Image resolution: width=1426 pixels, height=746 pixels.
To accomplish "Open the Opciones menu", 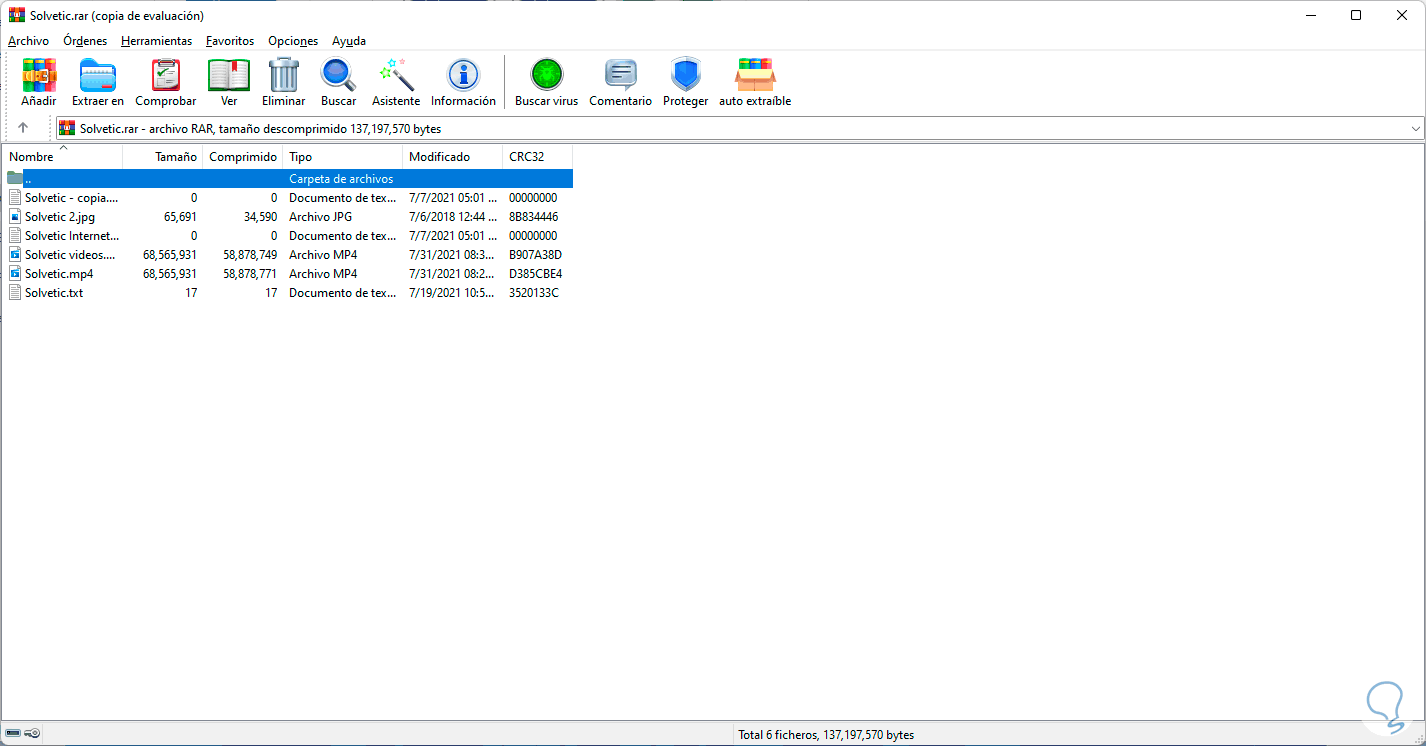I will click(x=293, y=41).
